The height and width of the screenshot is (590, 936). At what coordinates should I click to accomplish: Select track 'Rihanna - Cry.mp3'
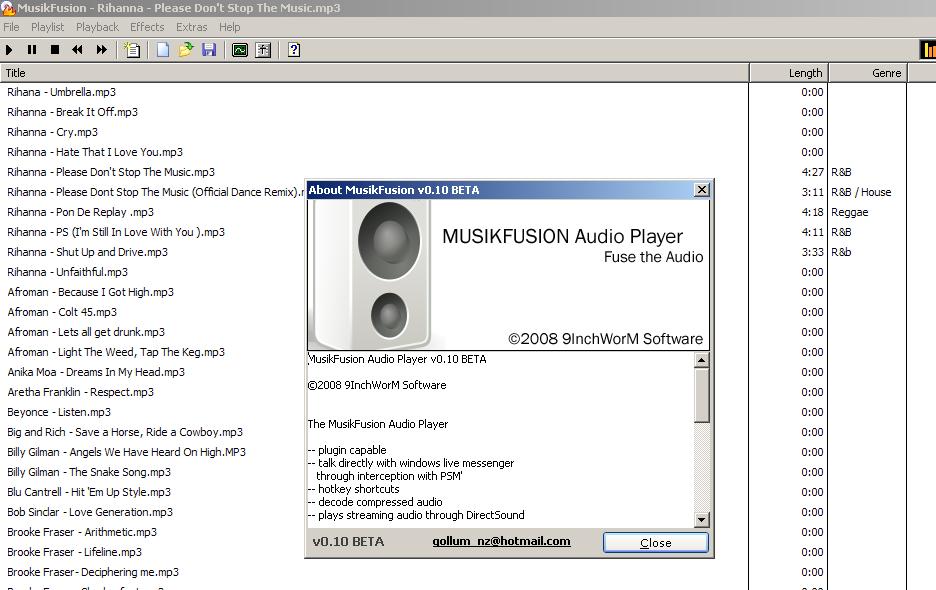click(x=53, y=132)
